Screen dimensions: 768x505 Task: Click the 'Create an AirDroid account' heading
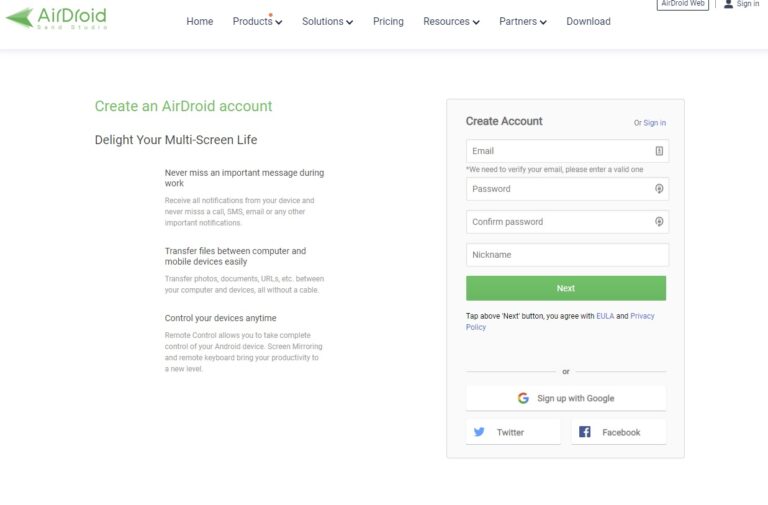(183, 106)
